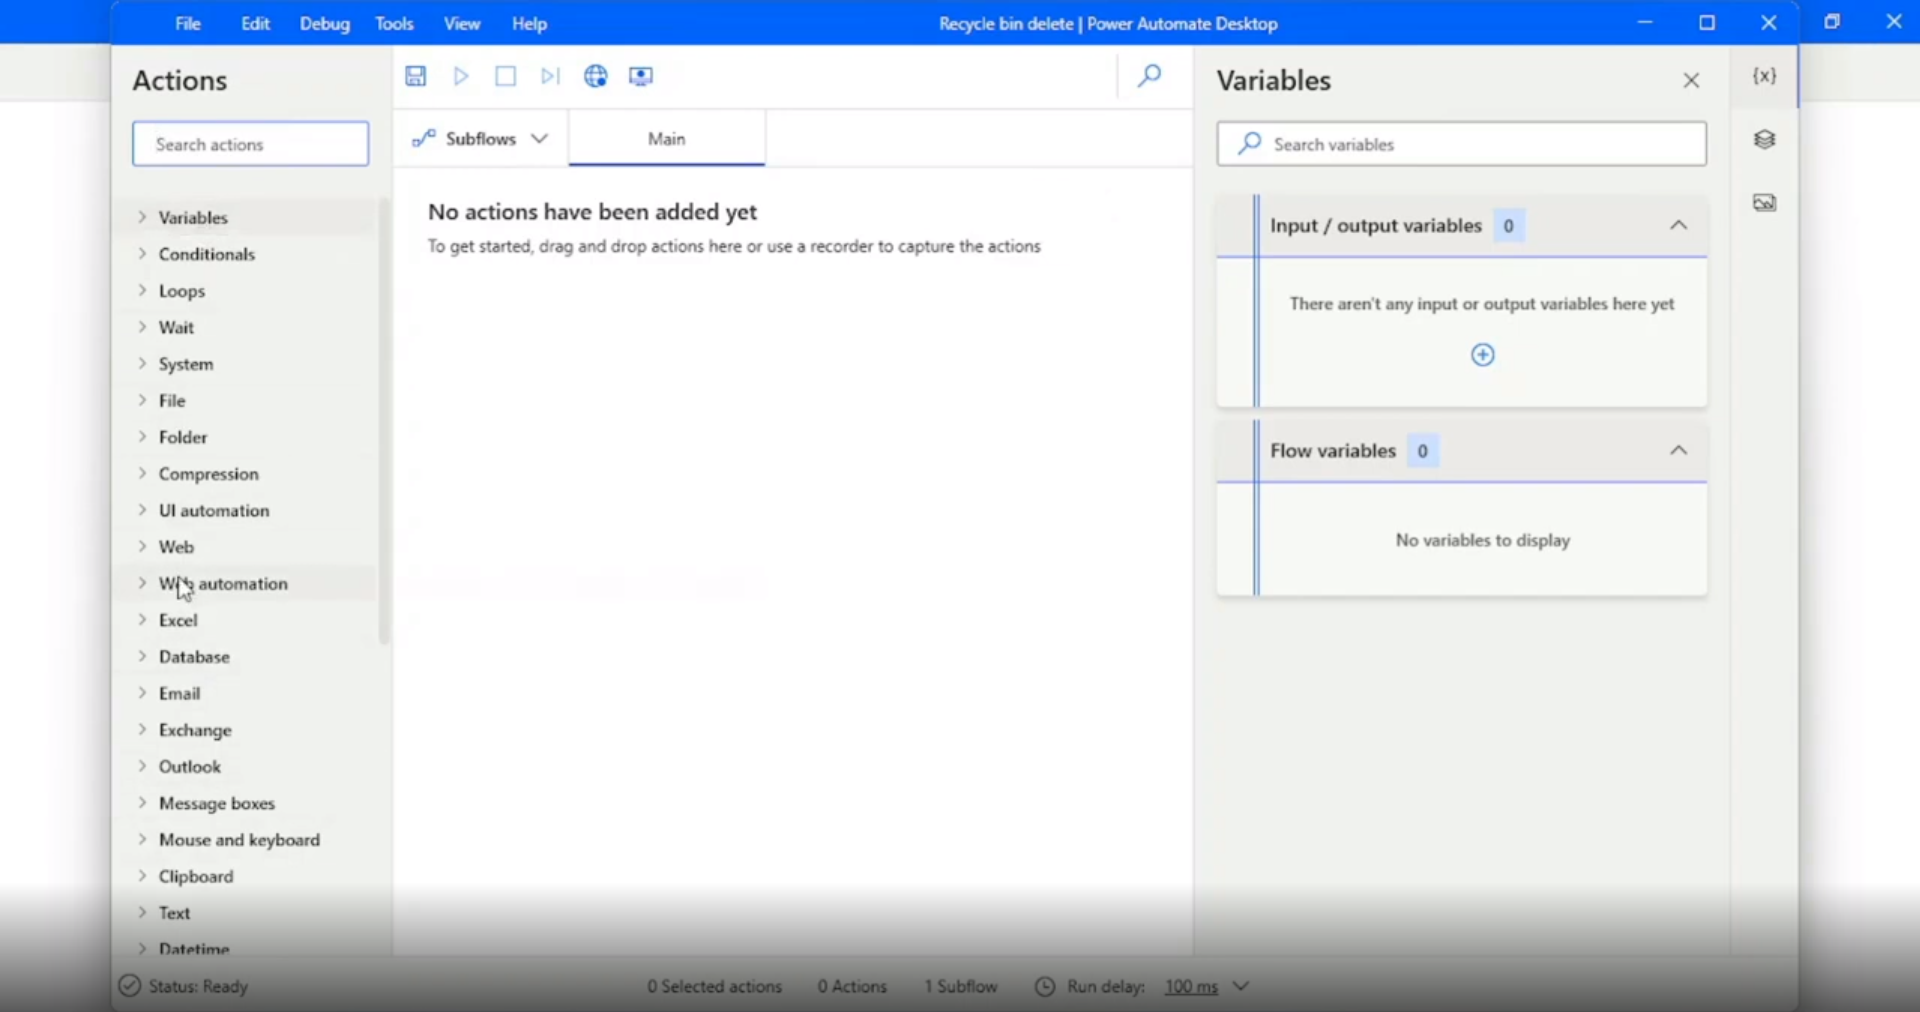This screenshot has height=1012, width=1920.
Task: Open the View menu
Action: (x=462, y=23)
